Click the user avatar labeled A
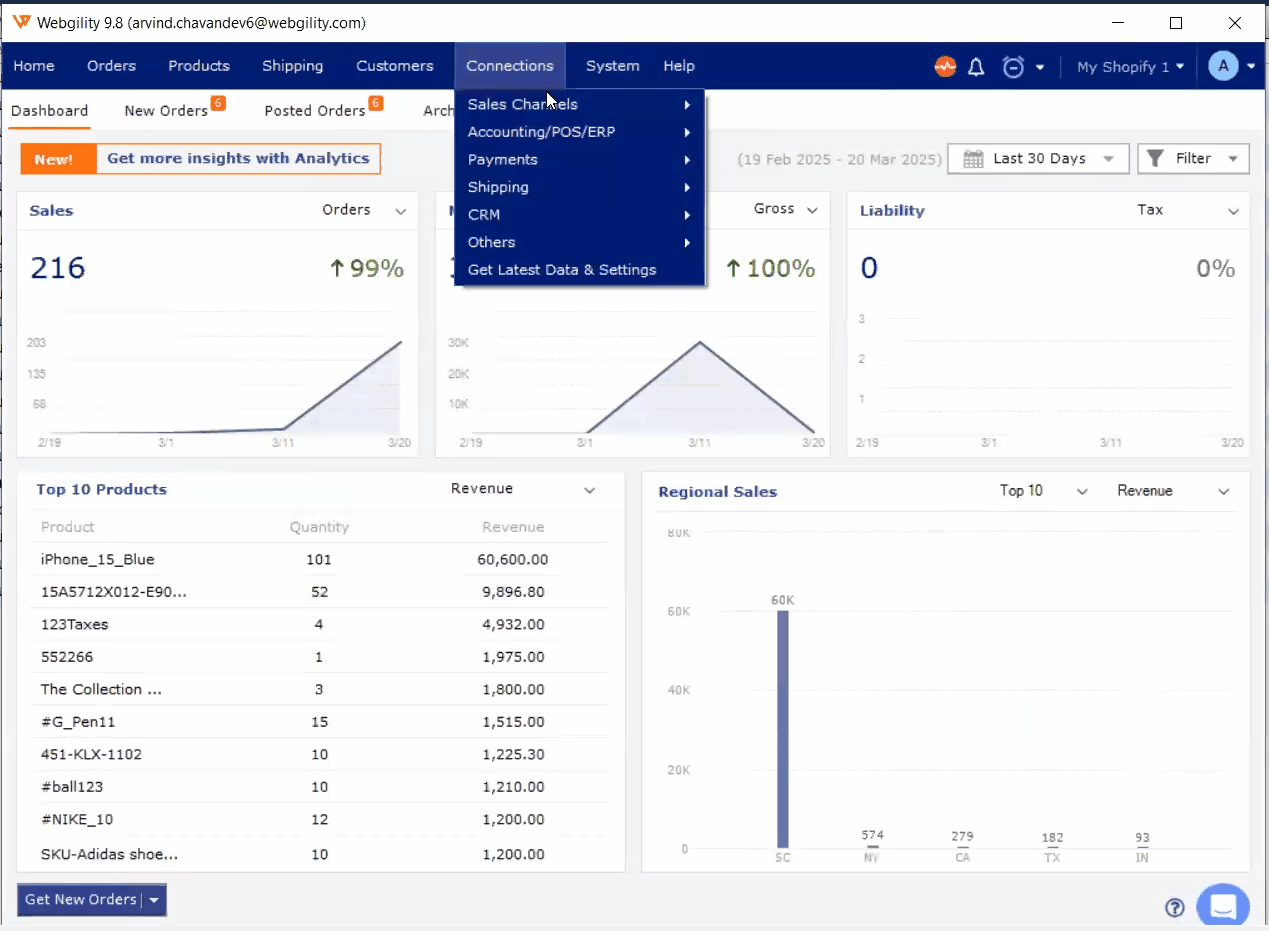The image size is (1269, 931). (1223, 66)
